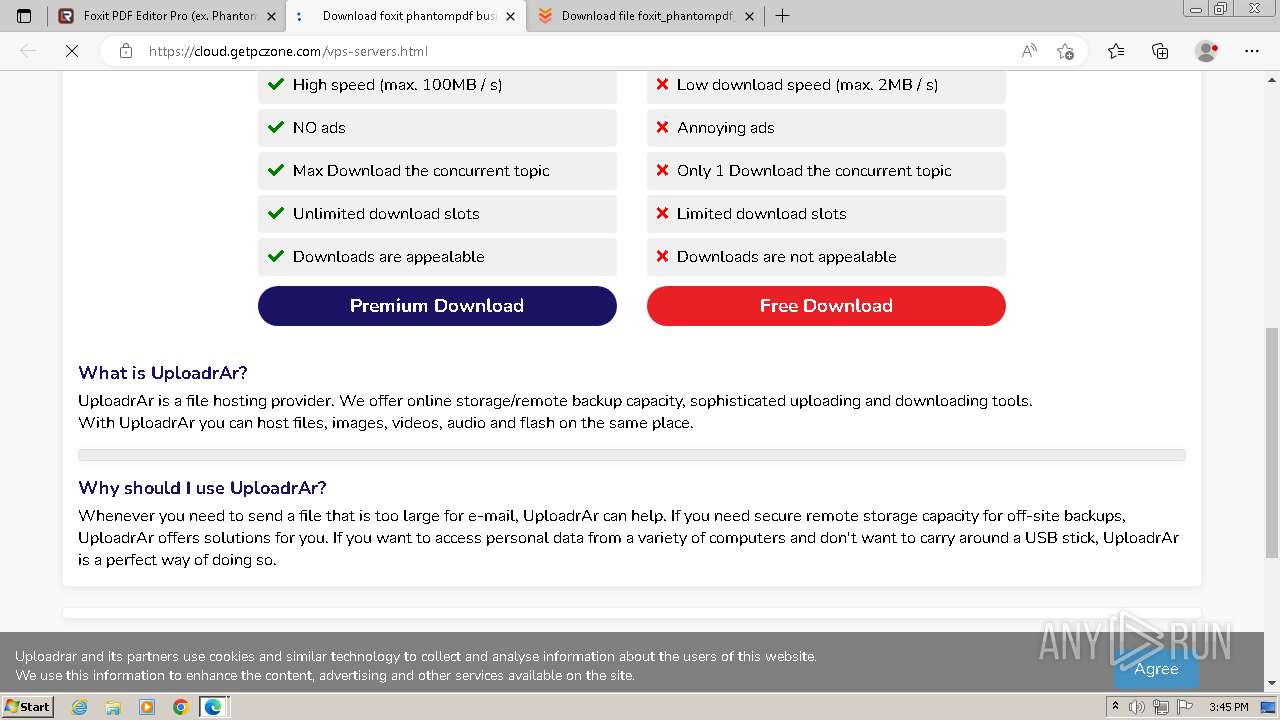The image size is (1280, 720).
Task: Open Settings and more menu
Action: pyautogui.click(x=1252, y=51)
